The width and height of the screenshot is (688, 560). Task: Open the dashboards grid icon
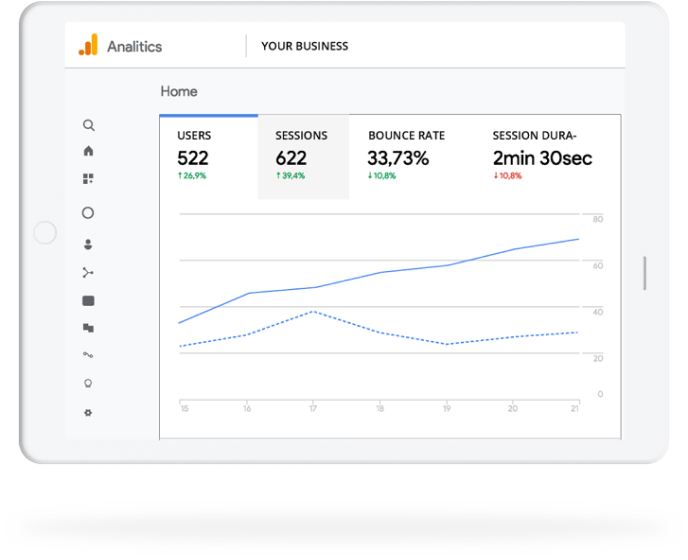[x=88, y=179]
